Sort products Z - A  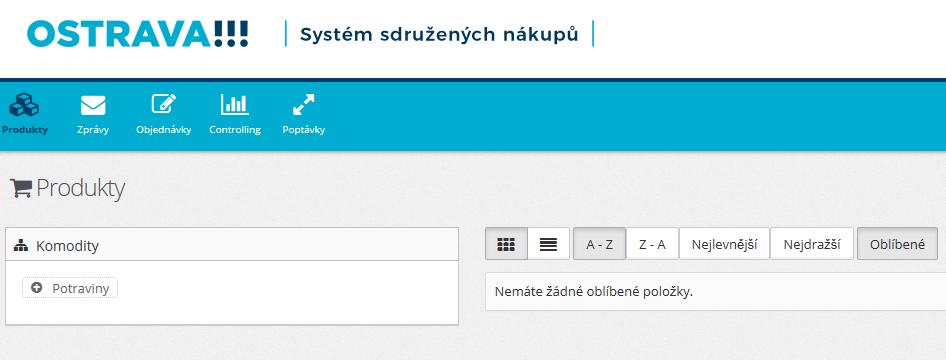652,244
